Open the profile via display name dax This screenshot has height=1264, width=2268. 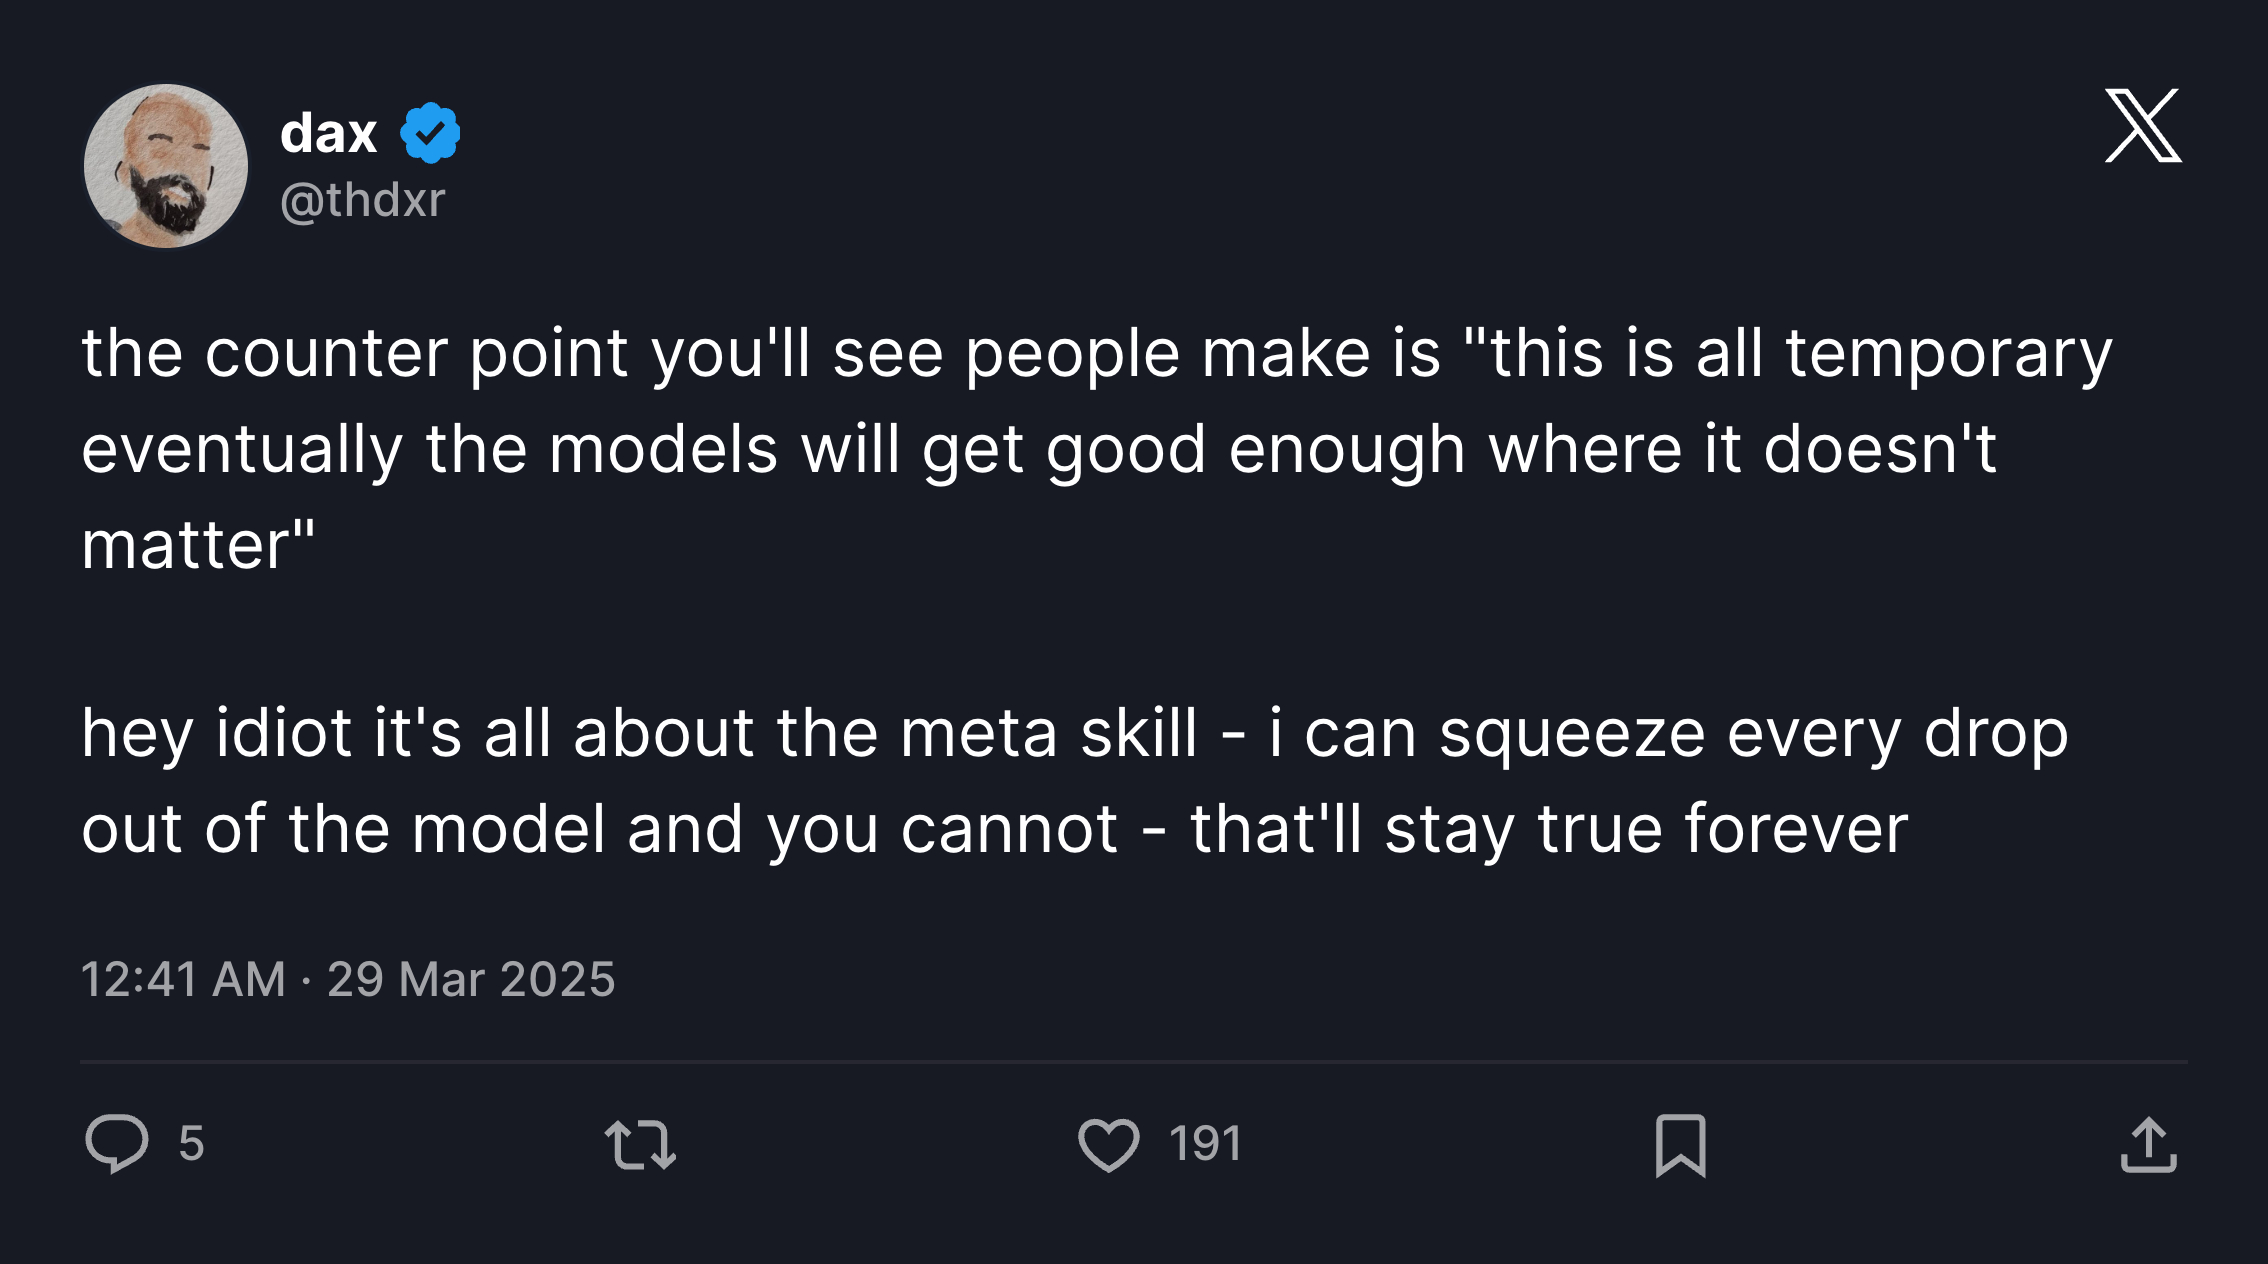point(329,133)
